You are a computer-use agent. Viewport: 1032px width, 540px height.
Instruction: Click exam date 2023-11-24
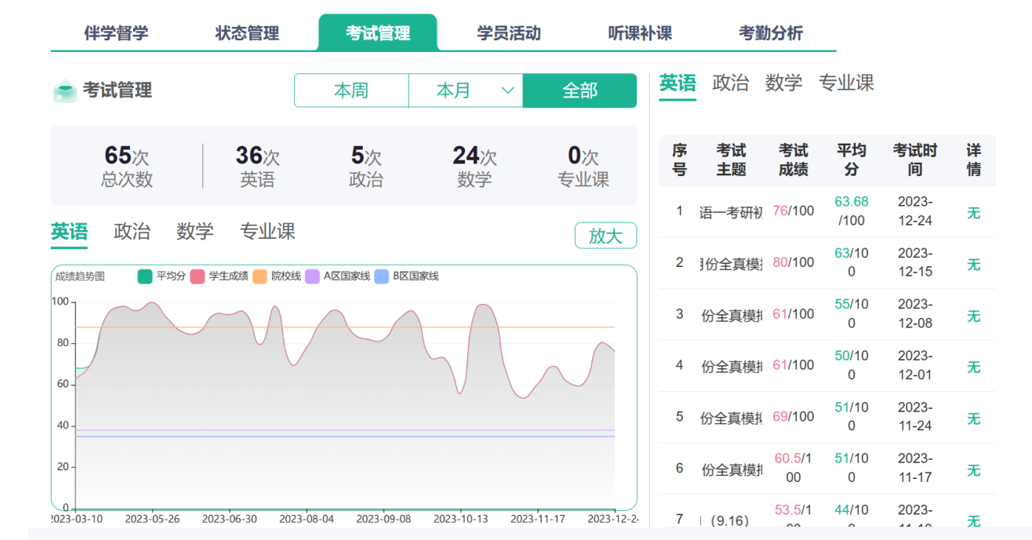click(915, 416)
